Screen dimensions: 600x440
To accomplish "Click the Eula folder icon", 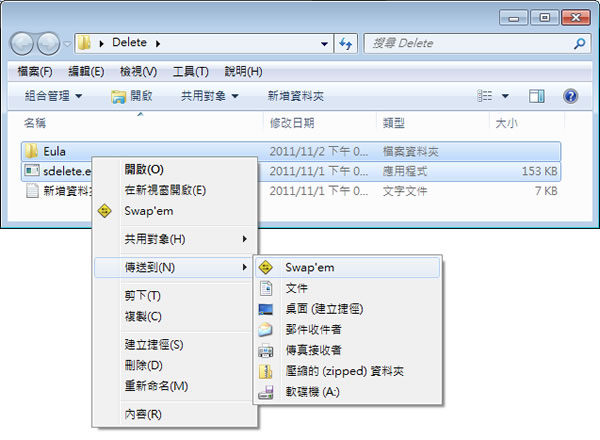I will [31, 151].
